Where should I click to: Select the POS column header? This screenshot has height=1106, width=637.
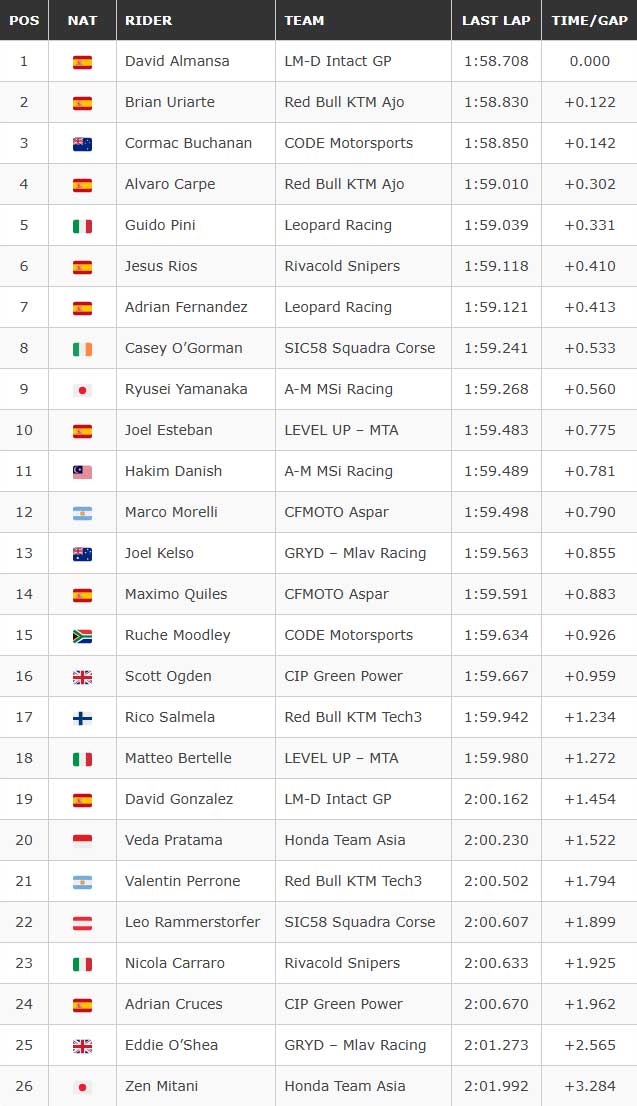(24, 20)
